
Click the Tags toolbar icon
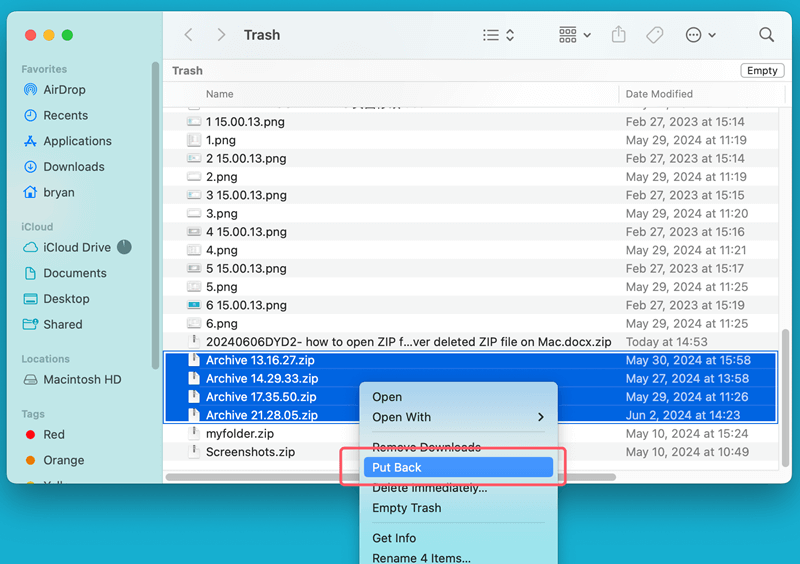click(654, 35)
